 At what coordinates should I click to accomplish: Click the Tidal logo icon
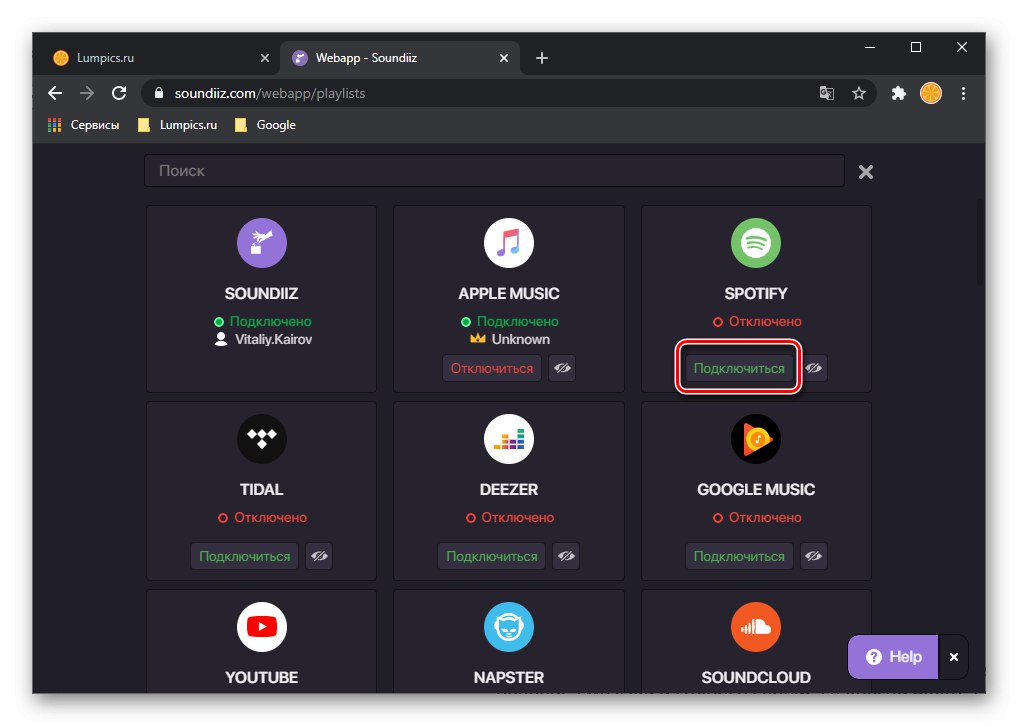(x=262, y=439)
